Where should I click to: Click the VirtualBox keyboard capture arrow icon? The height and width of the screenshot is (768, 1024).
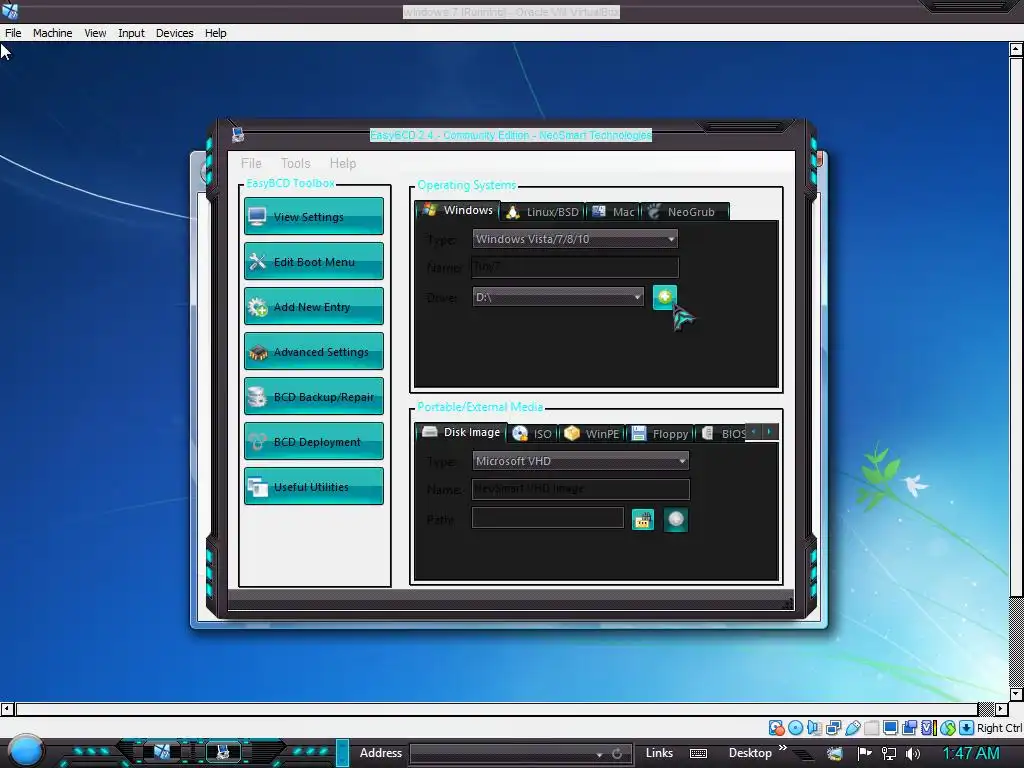[x=967, y=728]
